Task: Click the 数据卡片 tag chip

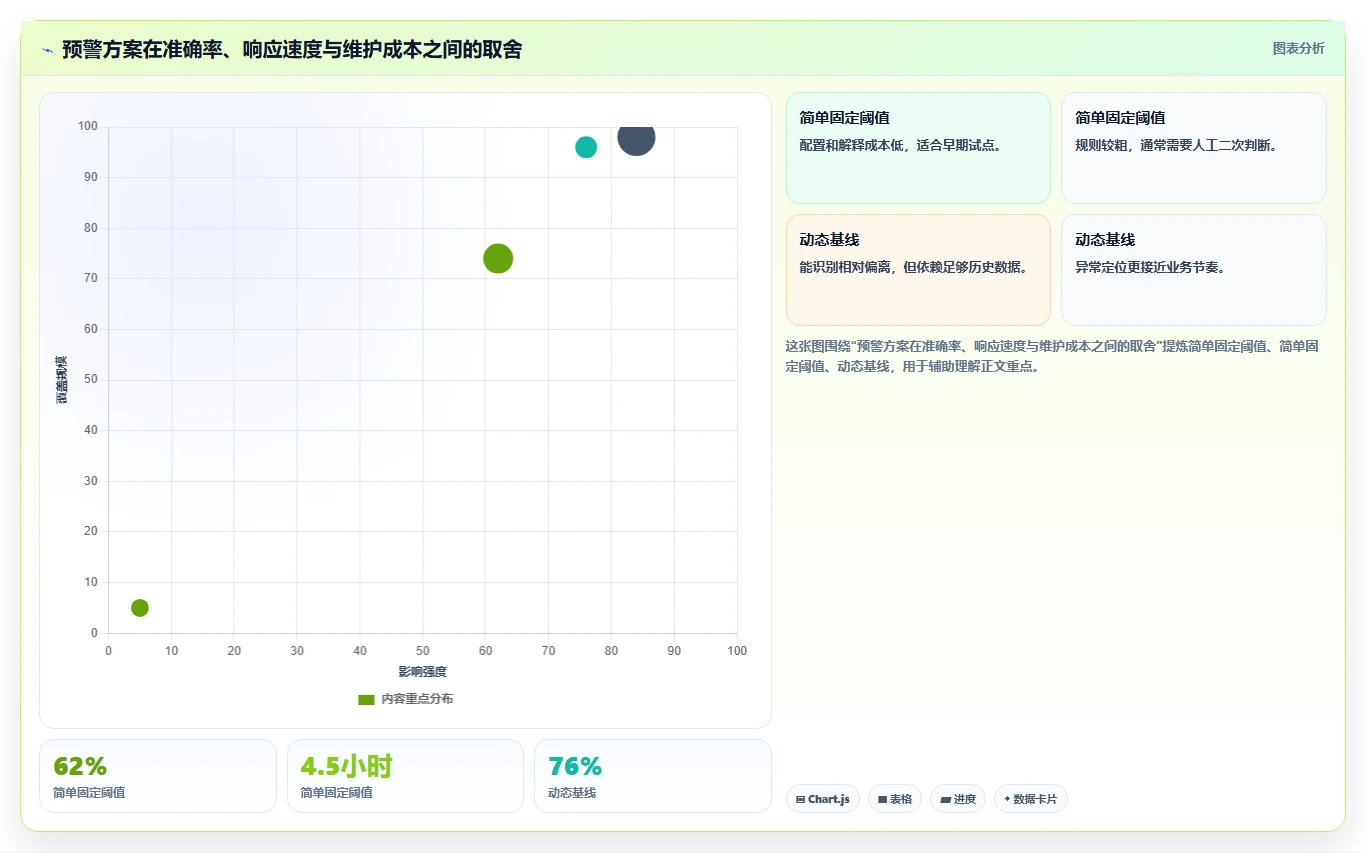Action: coord(1030,799)
